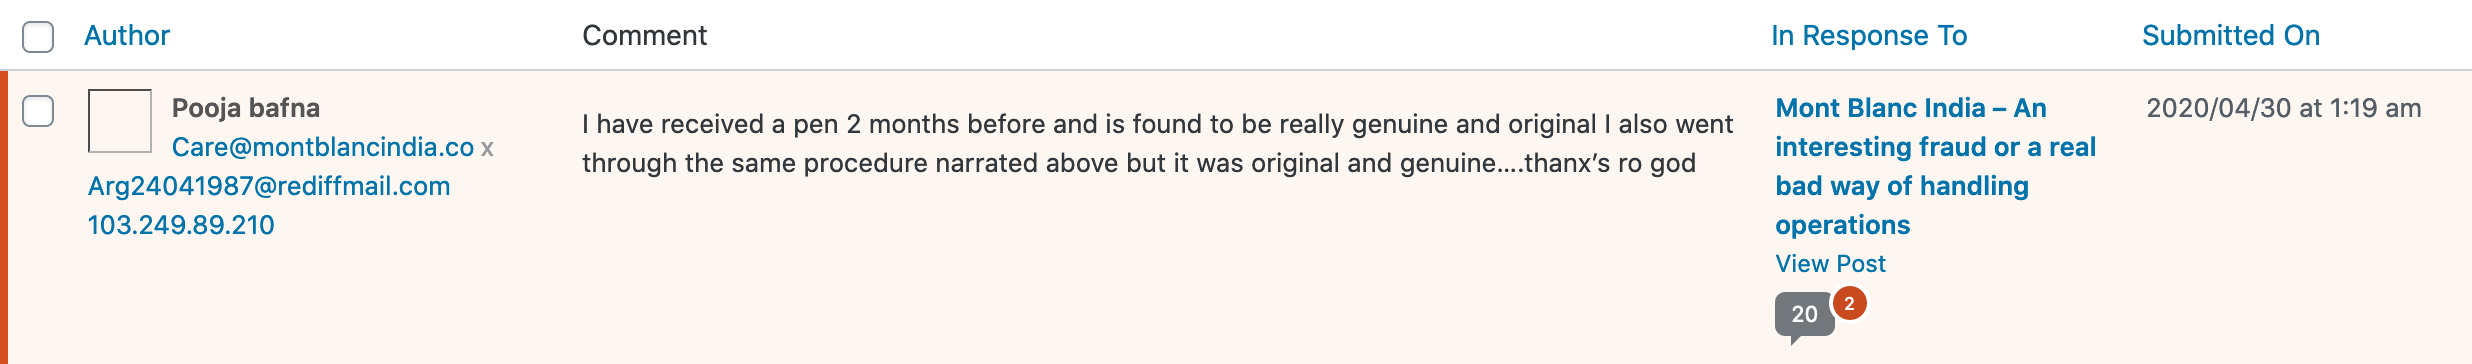Click the View Post link

[x=1830, y=264]
